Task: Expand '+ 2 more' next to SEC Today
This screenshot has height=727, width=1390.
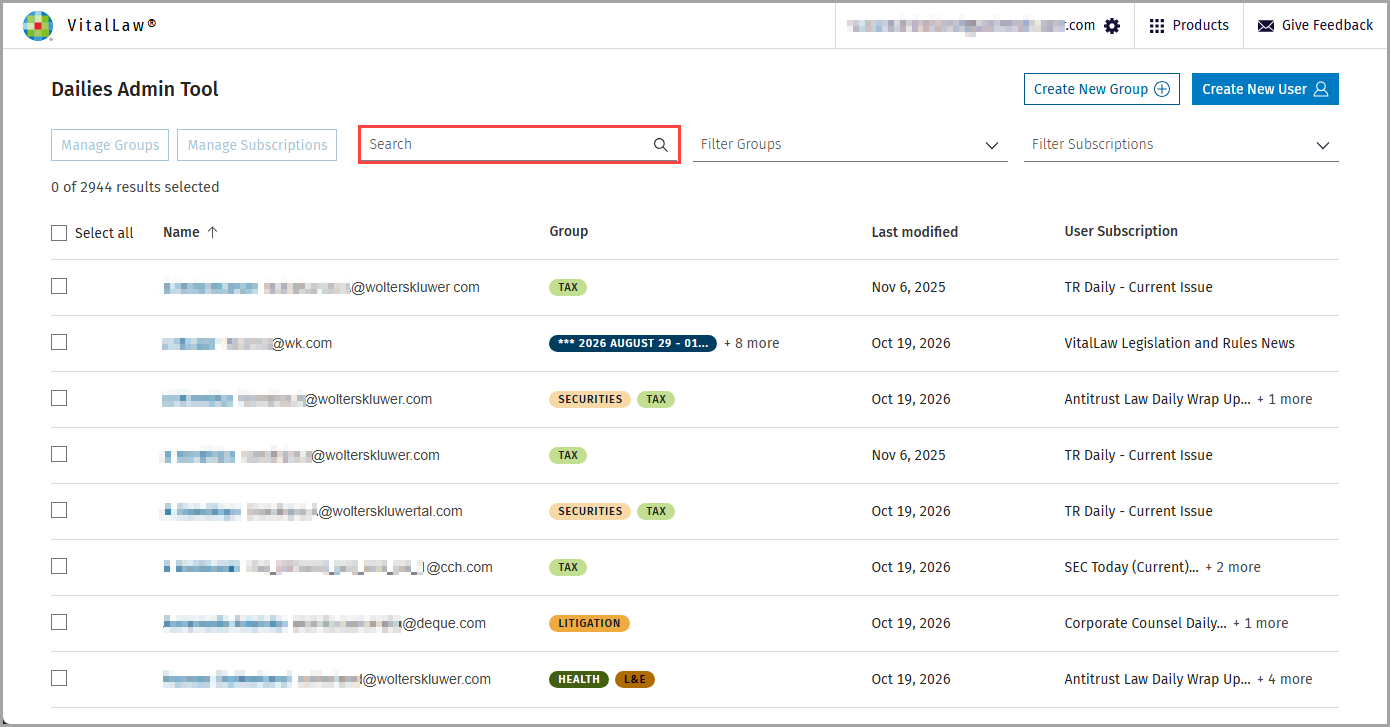Action: click(x=1232, y=567)
